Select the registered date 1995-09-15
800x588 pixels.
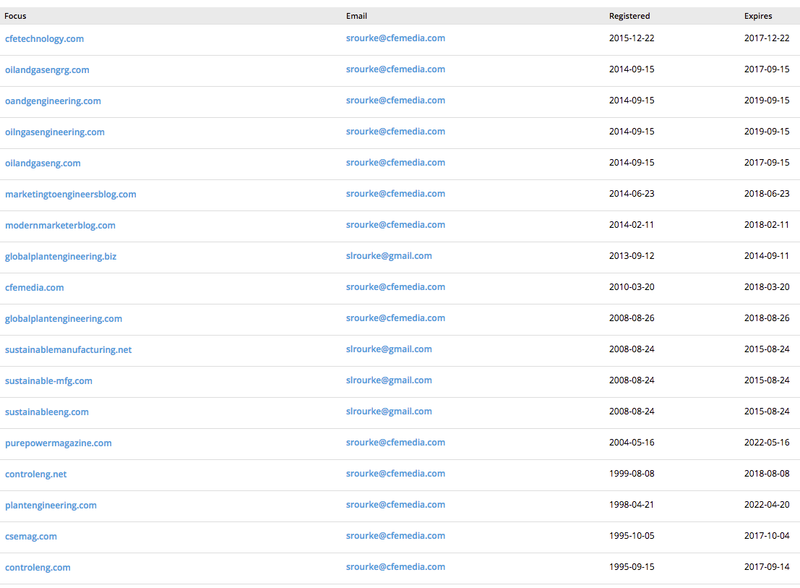pyautogui.click(x=632, y=568)
